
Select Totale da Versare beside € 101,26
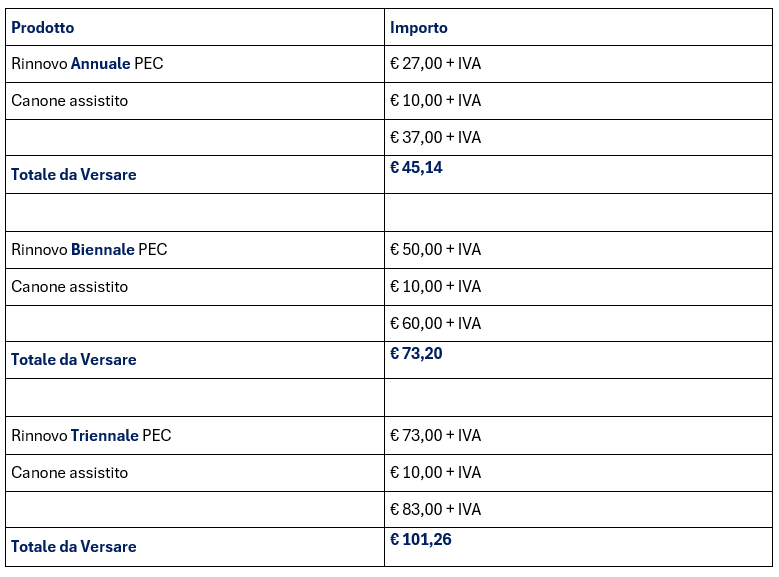tap(73, 546)
